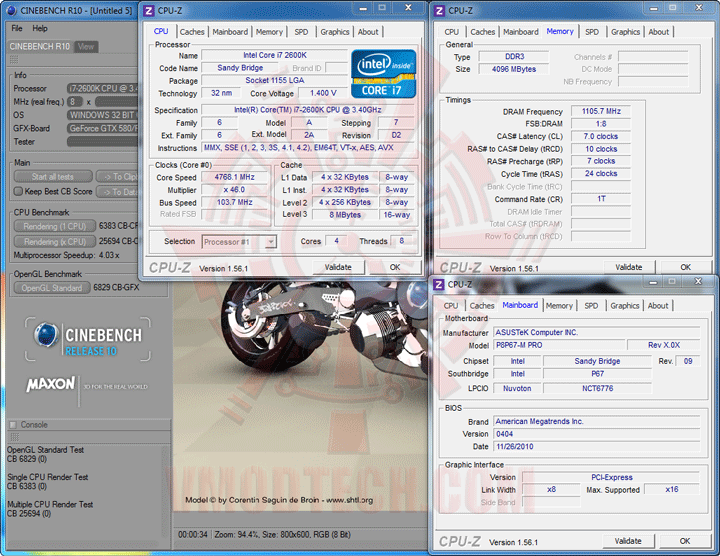
Task: Click the Multiplier value x 46.0
Action: pos(235,190)
